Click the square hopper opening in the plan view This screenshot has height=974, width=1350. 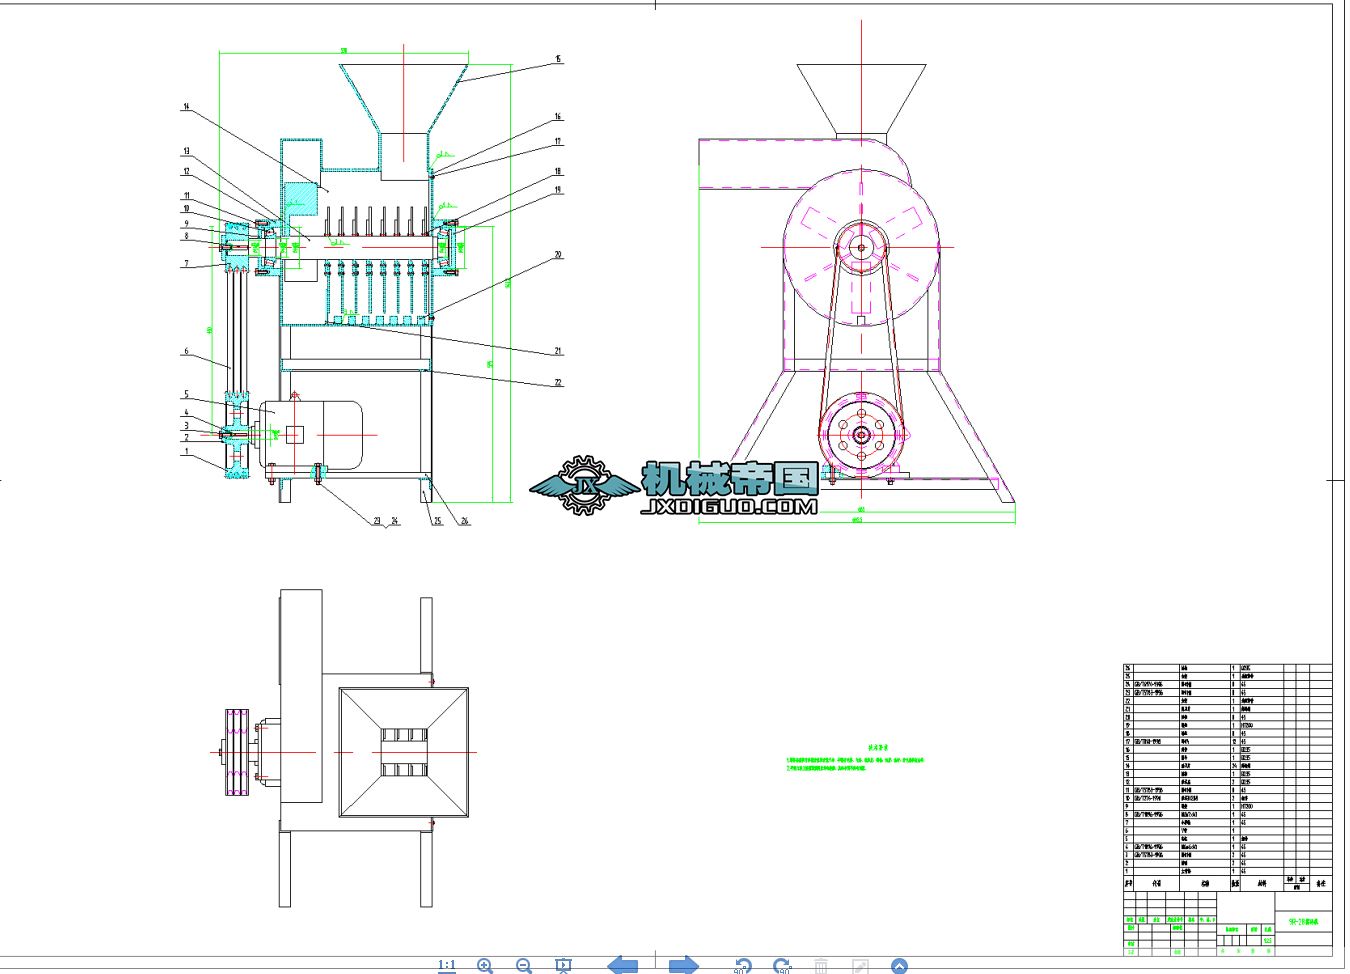[404, 752]
